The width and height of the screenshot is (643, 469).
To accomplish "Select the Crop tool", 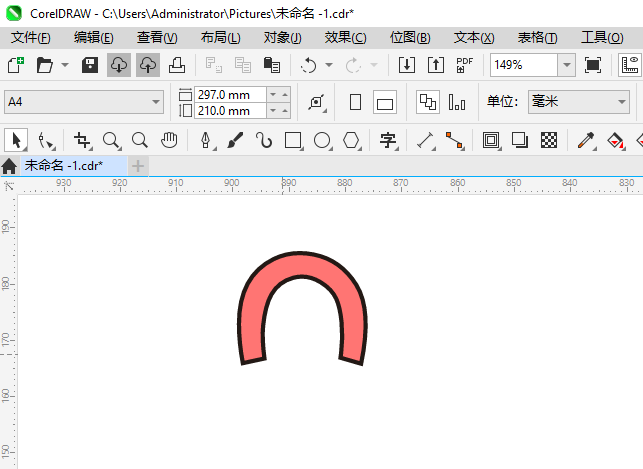I will 82,140.
